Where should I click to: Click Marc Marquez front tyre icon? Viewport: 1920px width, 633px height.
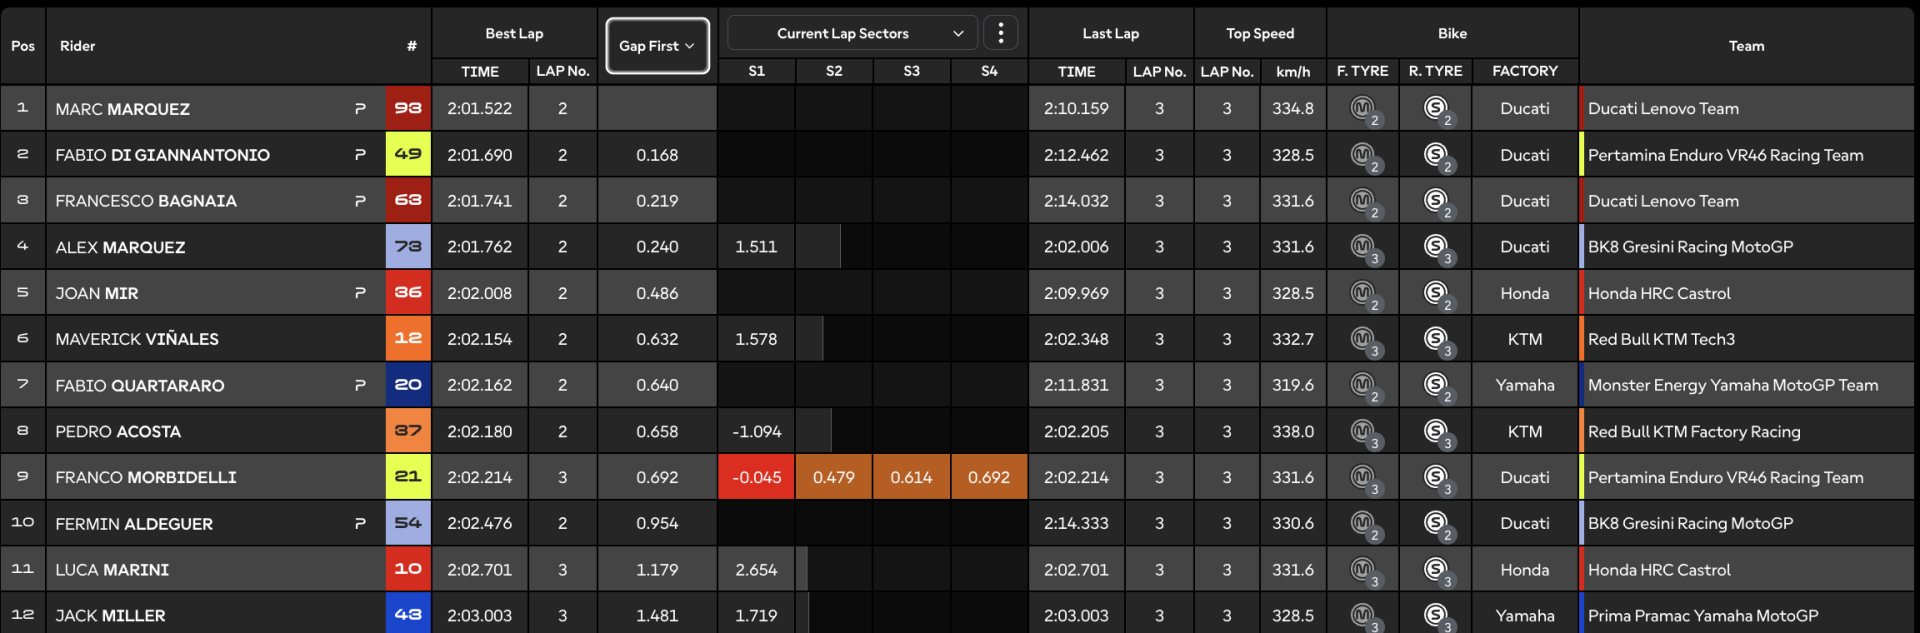(1365, 110)
